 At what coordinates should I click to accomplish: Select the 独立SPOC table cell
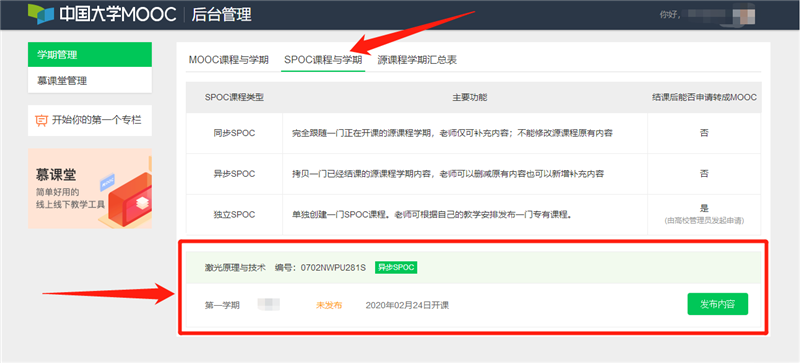click(x=234, y=215)
